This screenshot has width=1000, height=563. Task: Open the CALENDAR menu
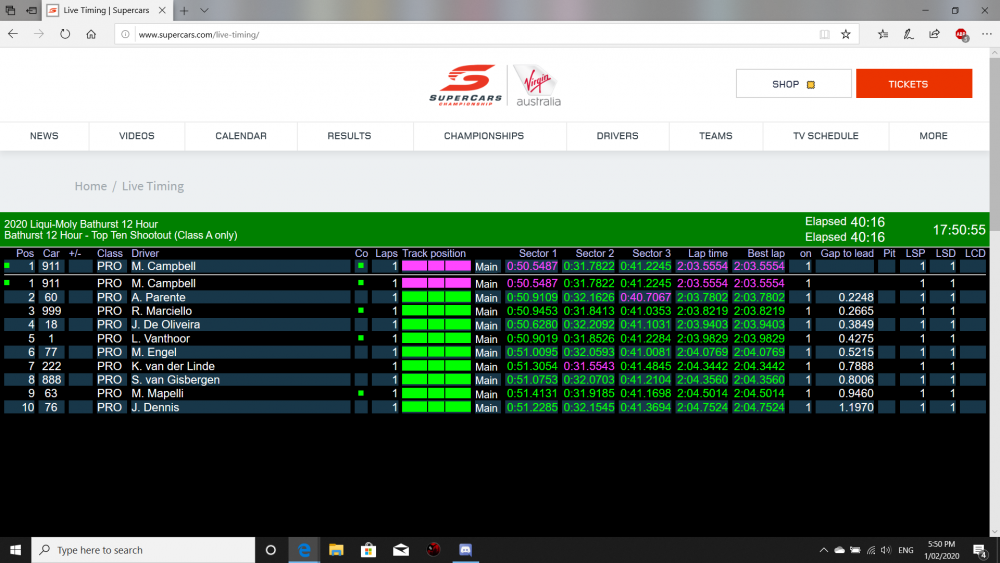tap(241, 136)
